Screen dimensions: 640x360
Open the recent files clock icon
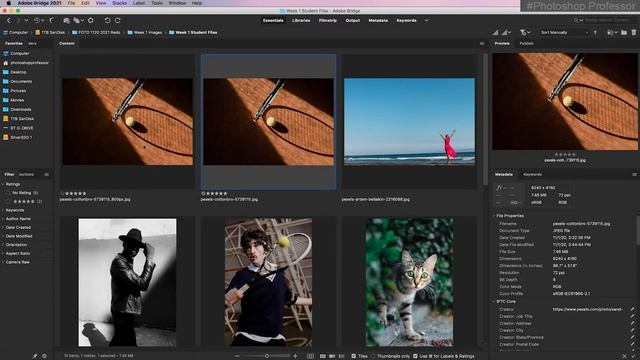pyautogui.click(x=37, y=20)
